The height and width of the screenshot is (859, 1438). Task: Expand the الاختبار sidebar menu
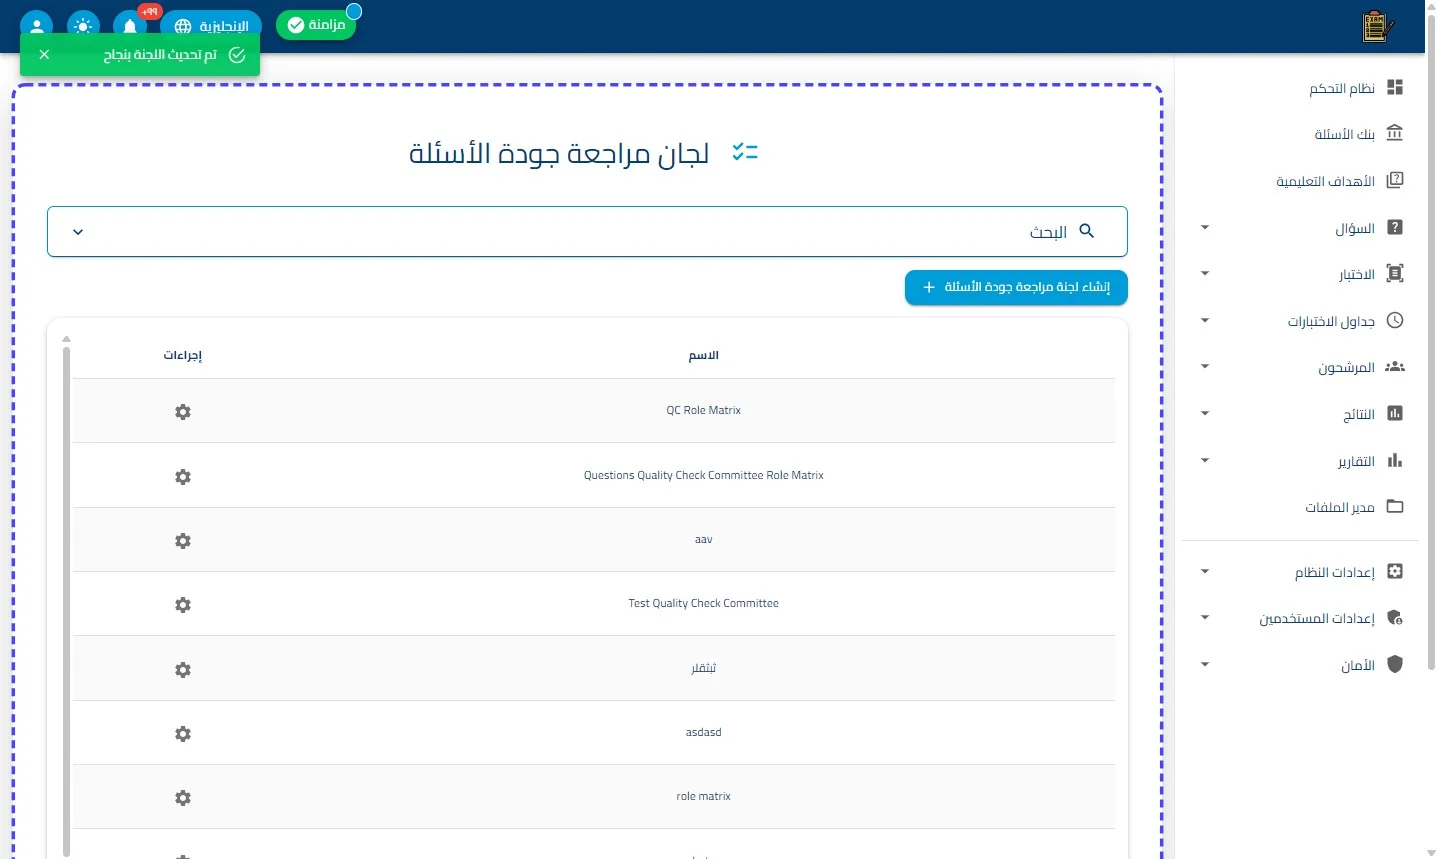click(x=1205, y=274)
